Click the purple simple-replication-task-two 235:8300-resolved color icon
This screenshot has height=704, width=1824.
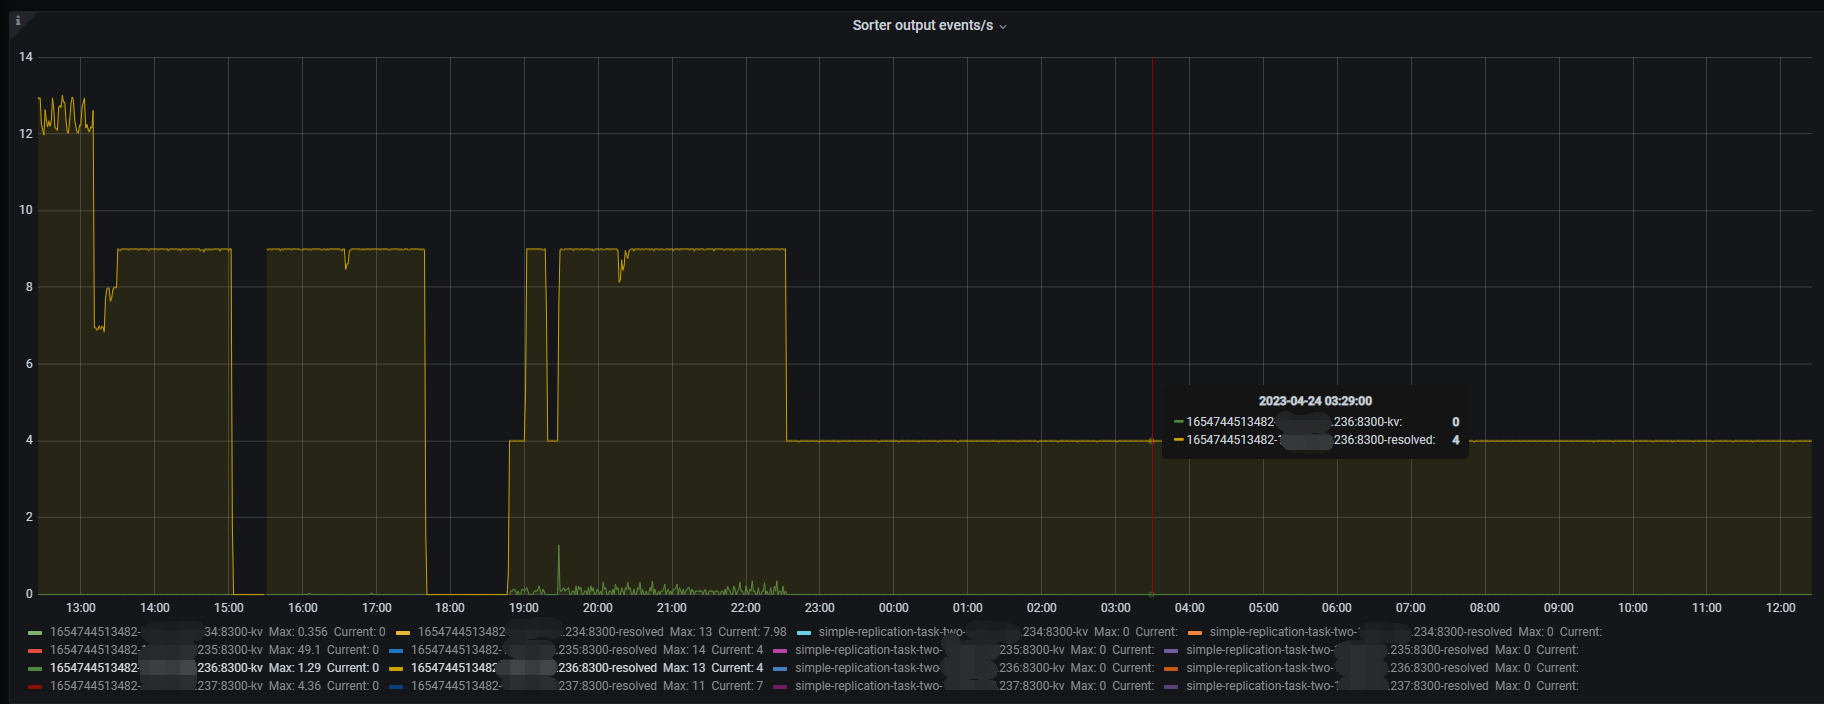point(1171,651)
